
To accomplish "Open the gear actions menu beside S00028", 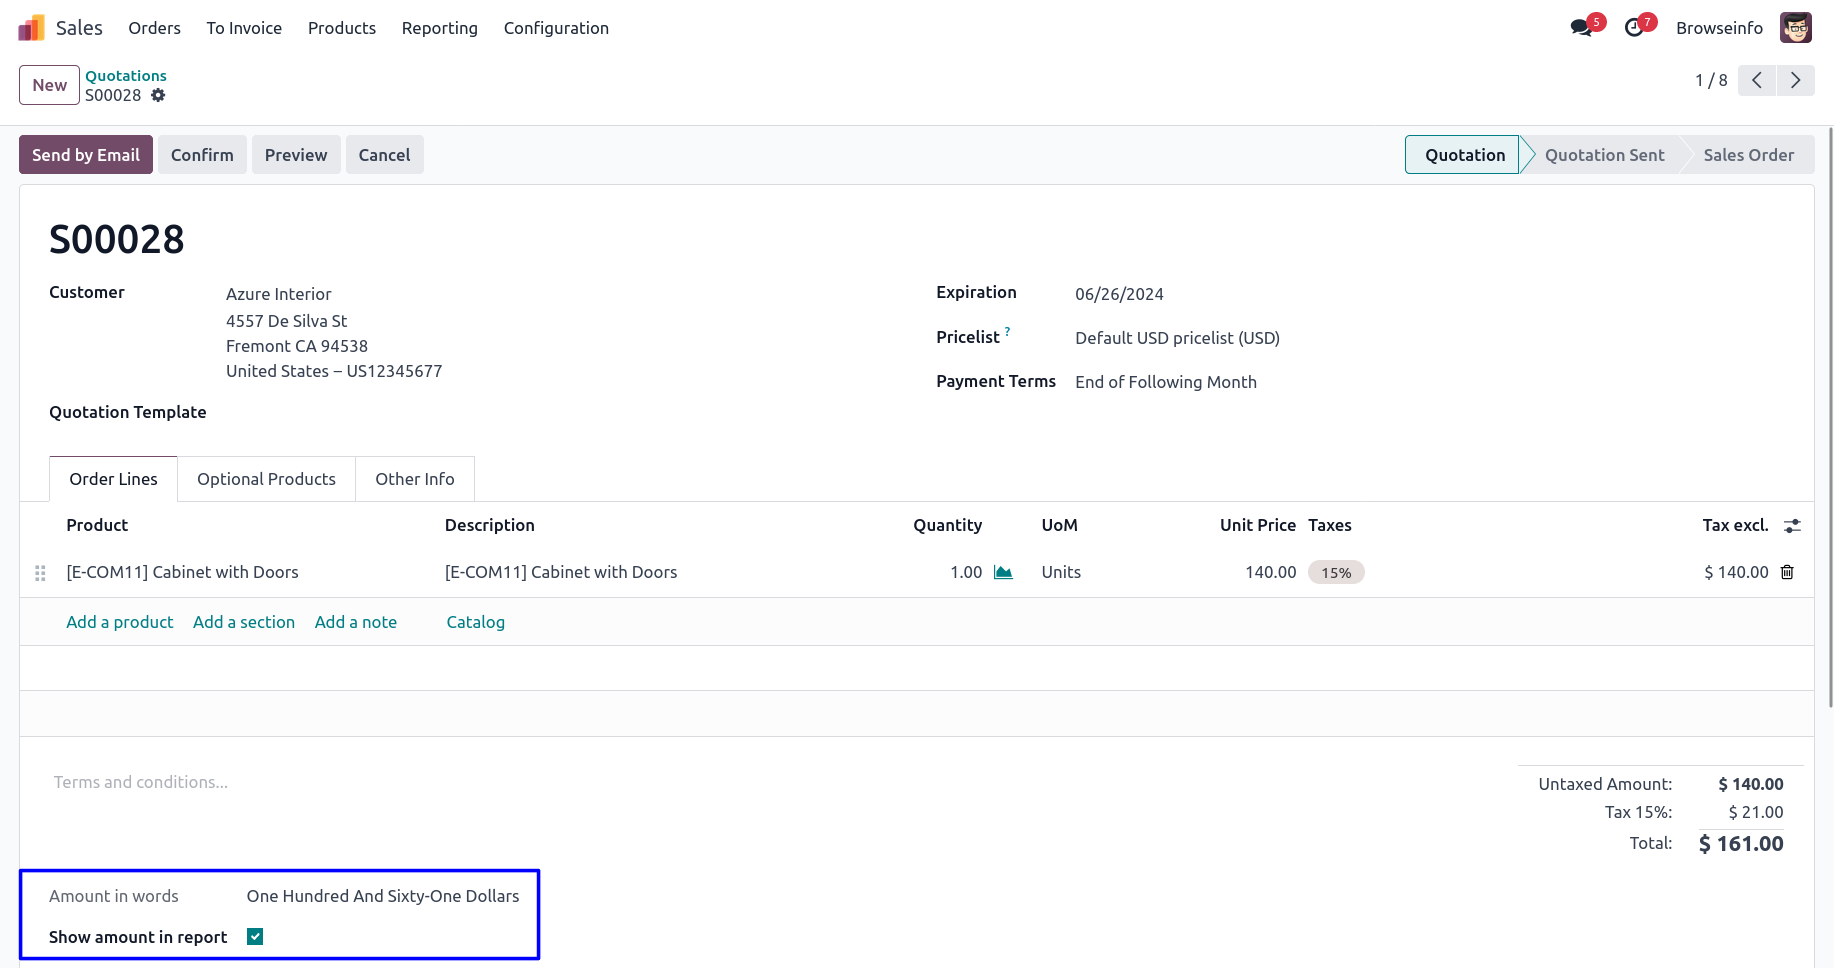I will pos(158,95).
